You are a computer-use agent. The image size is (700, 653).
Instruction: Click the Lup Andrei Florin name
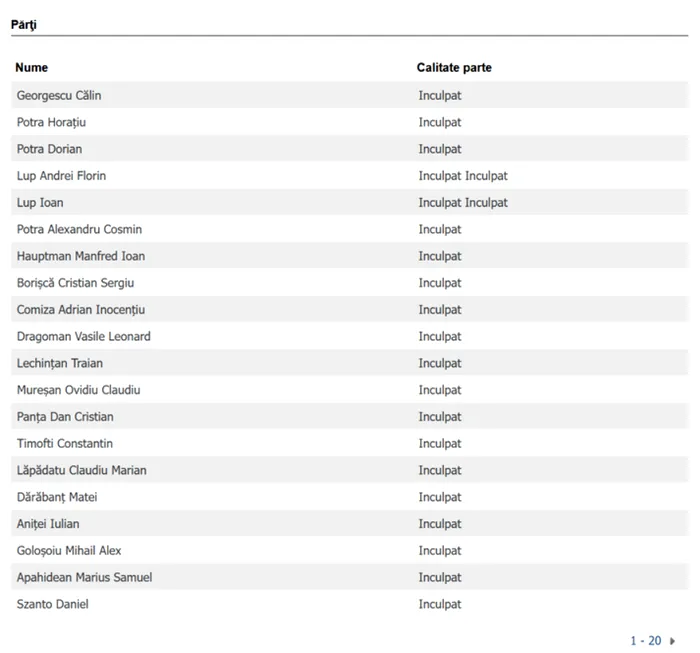[61, 176]
